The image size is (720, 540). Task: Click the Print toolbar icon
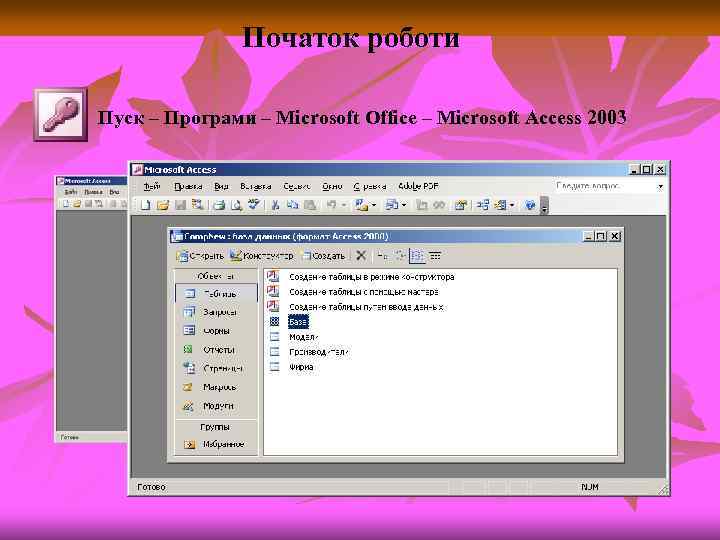click(219, 205)
